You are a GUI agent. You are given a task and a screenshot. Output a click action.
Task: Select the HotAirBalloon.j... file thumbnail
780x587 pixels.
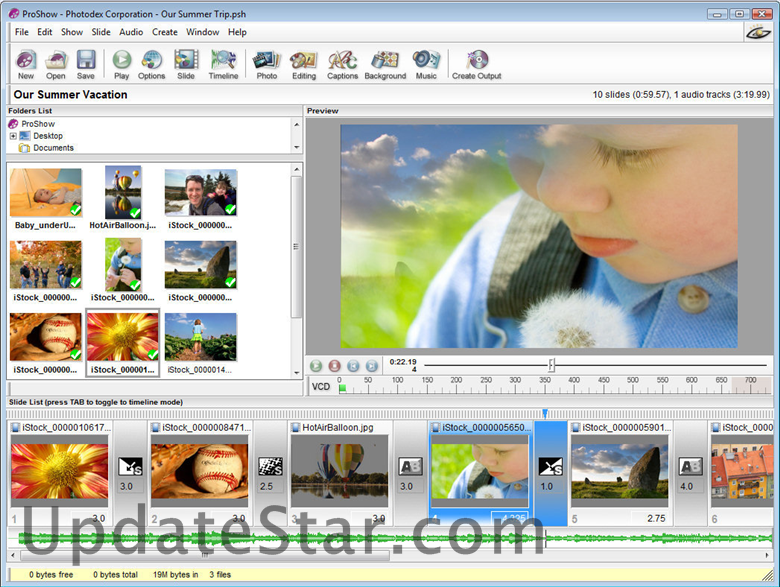point(123,192)
